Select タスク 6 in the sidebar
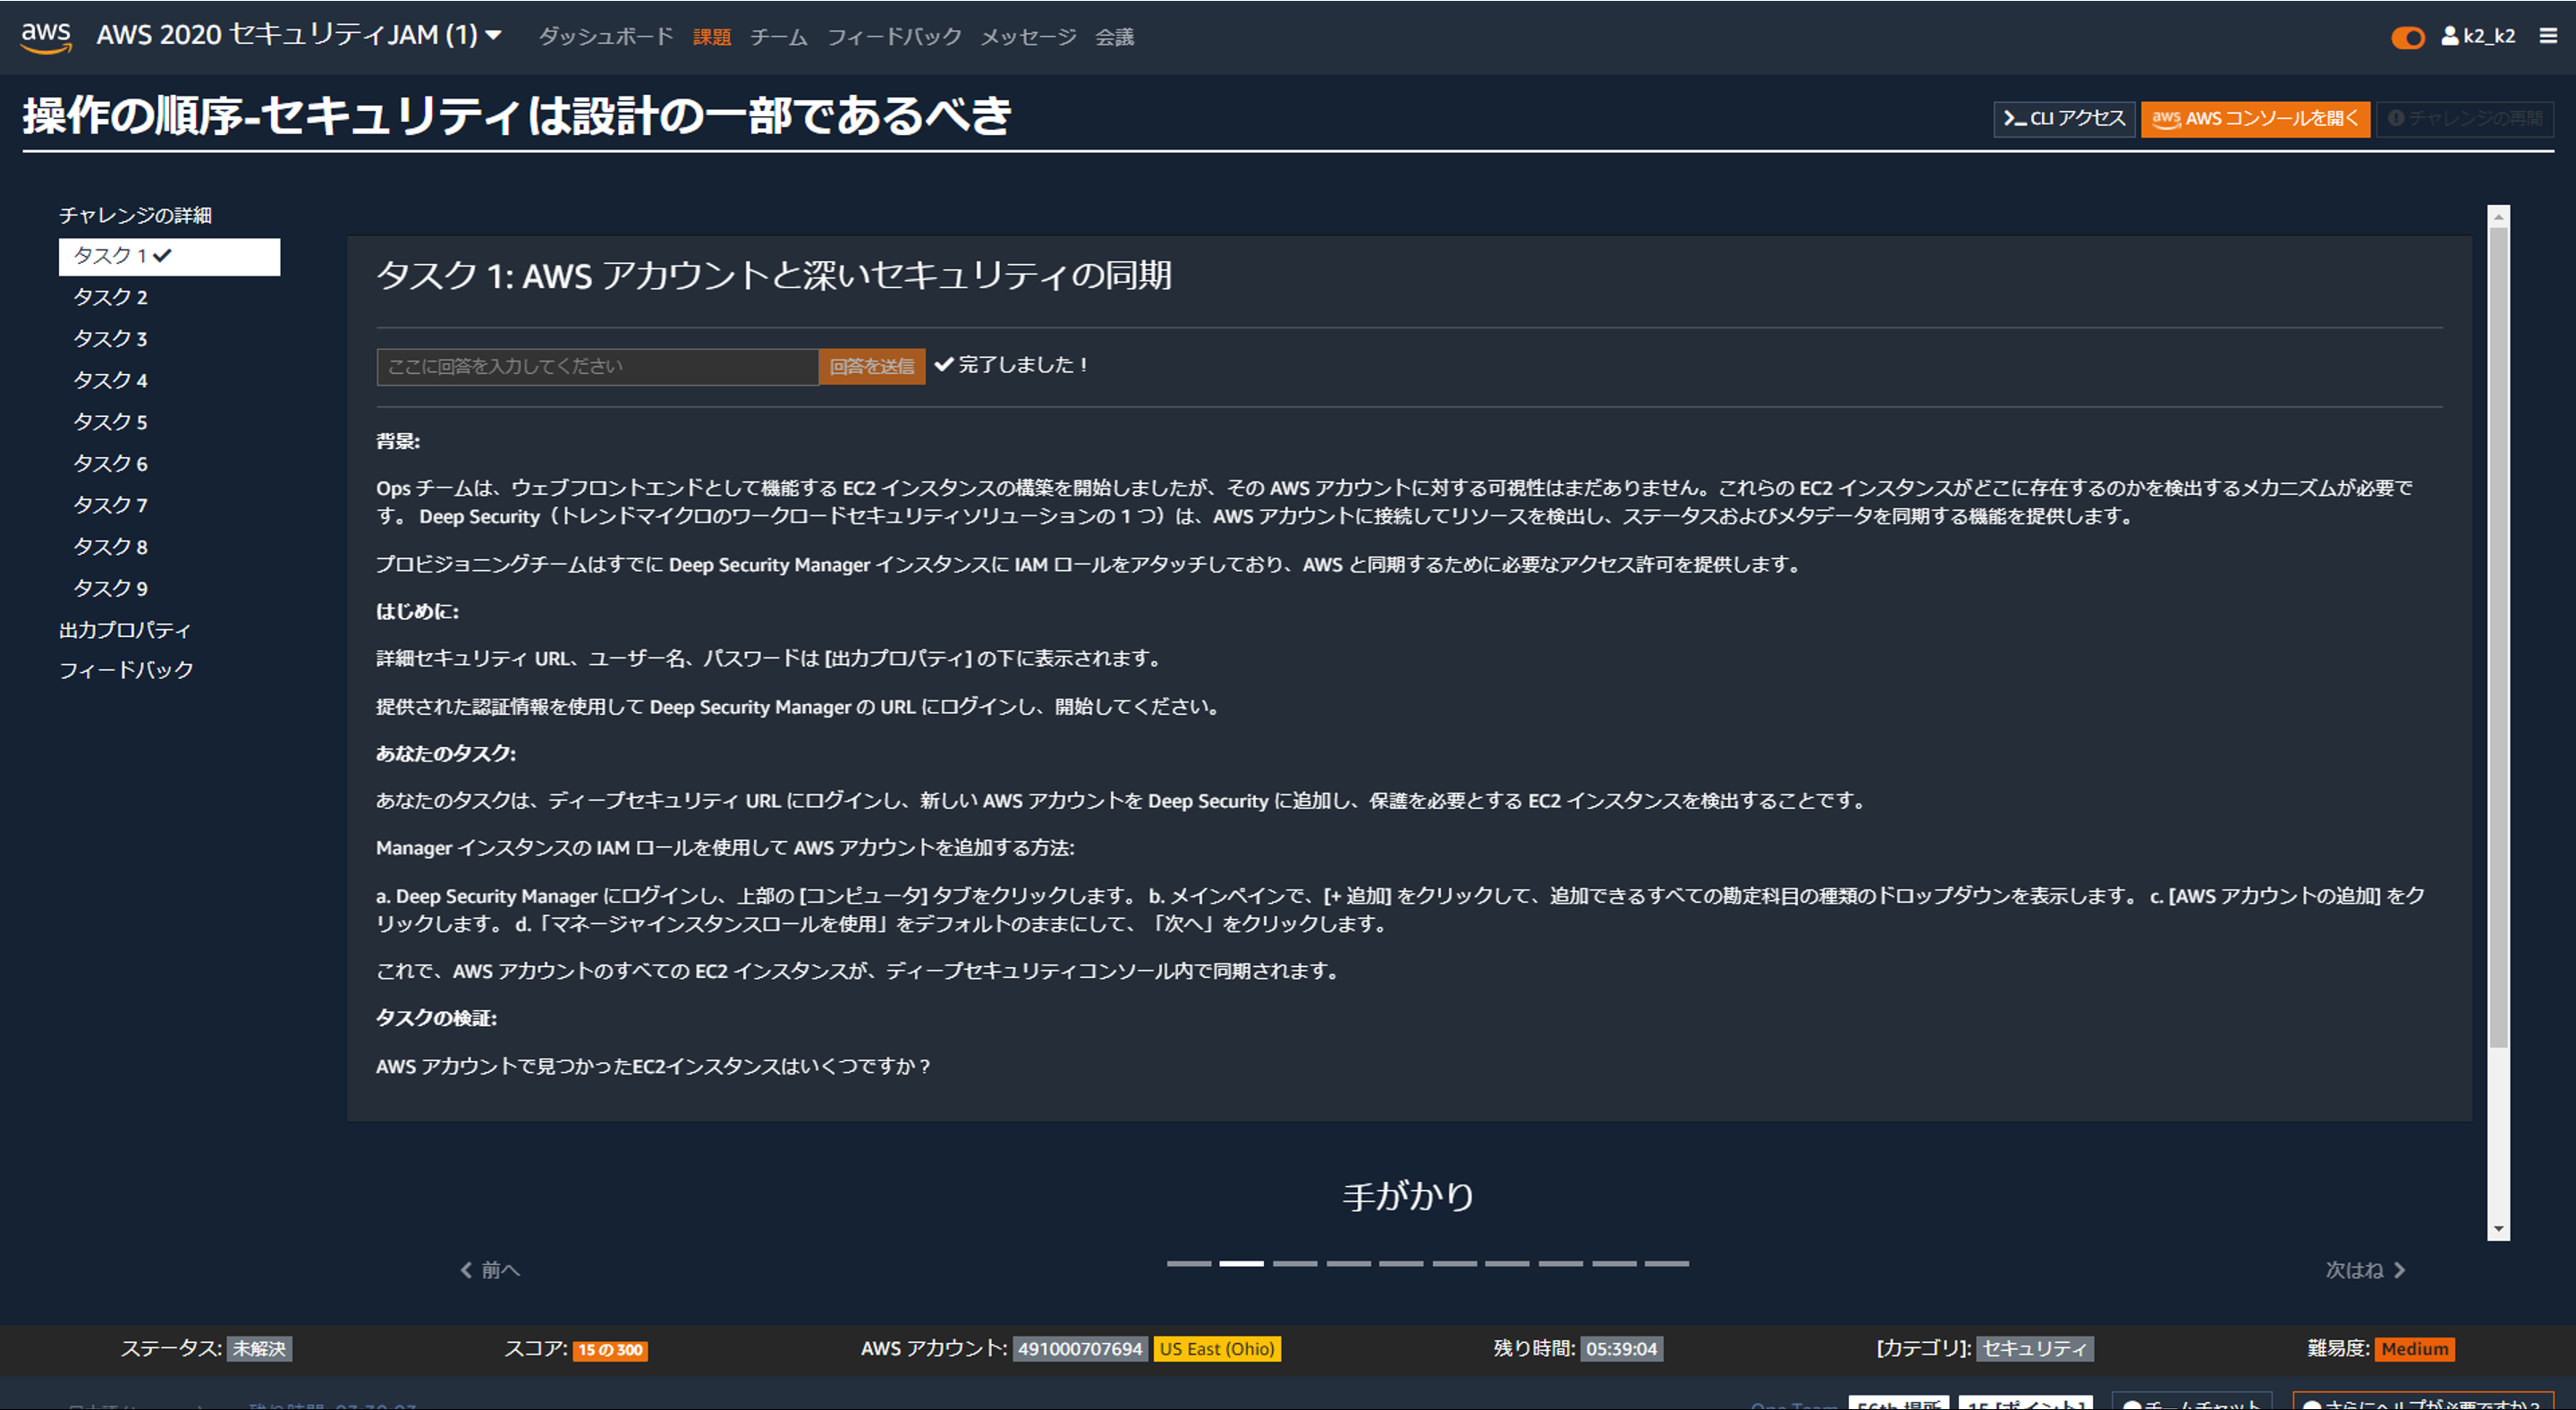 click(110, 463)
